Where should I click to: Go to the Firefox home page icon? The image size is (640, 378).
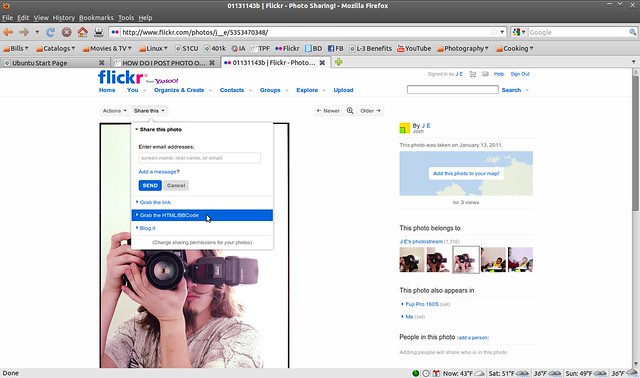coord(82,32)
